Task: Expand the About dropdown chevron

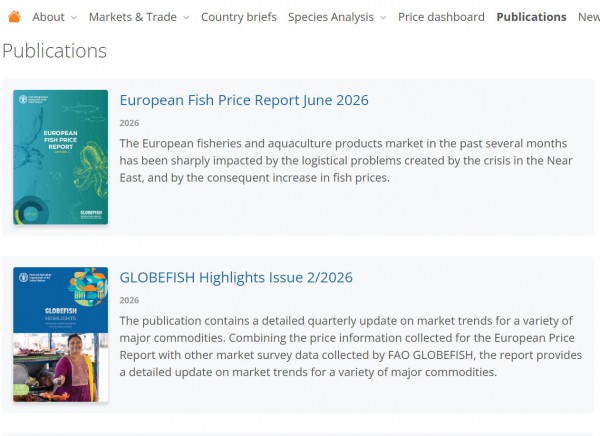Action: [x=74, y=18]
